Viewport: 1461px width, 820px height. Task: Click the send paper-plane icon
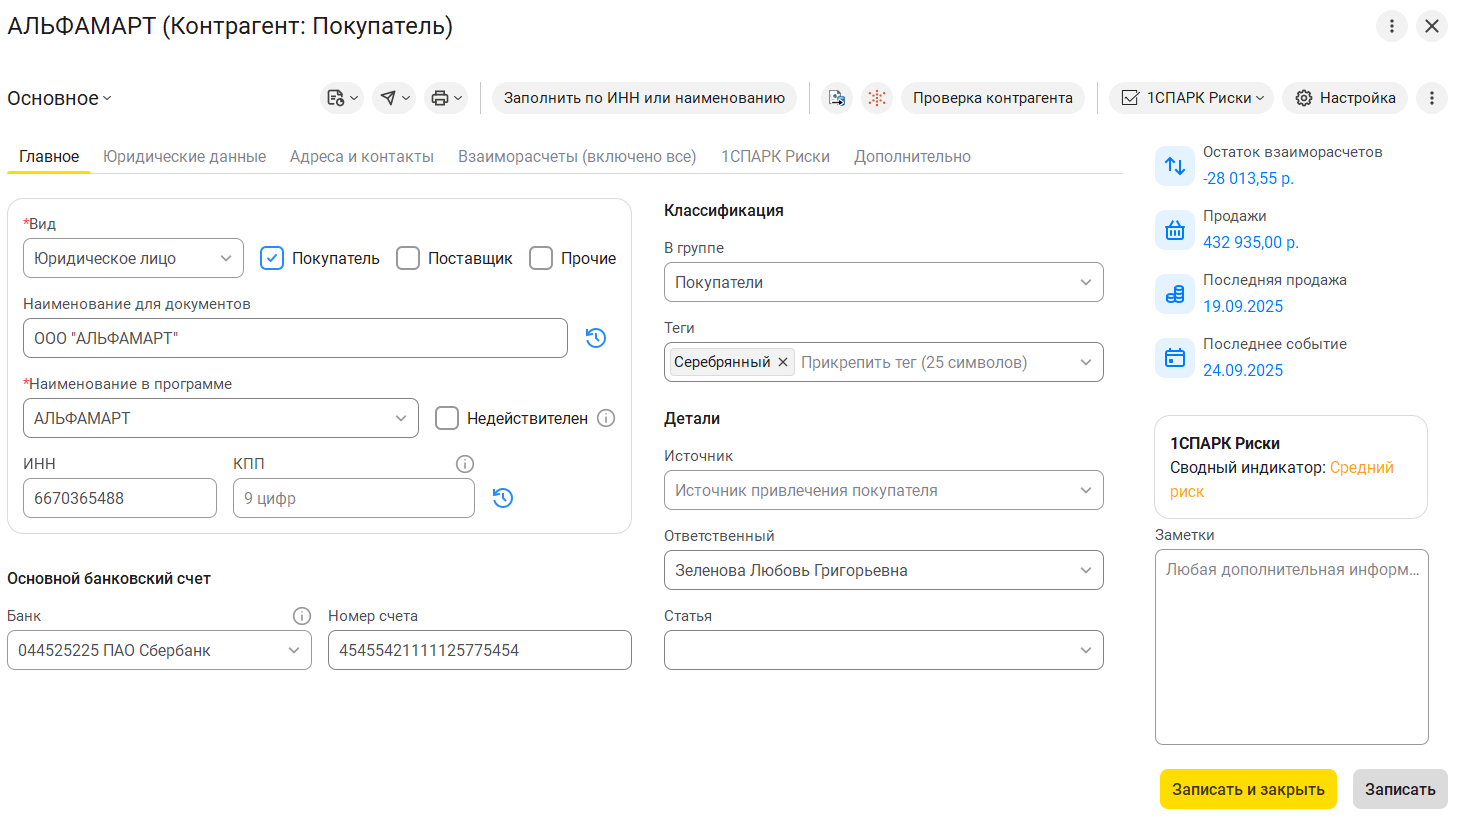[389, 98]
